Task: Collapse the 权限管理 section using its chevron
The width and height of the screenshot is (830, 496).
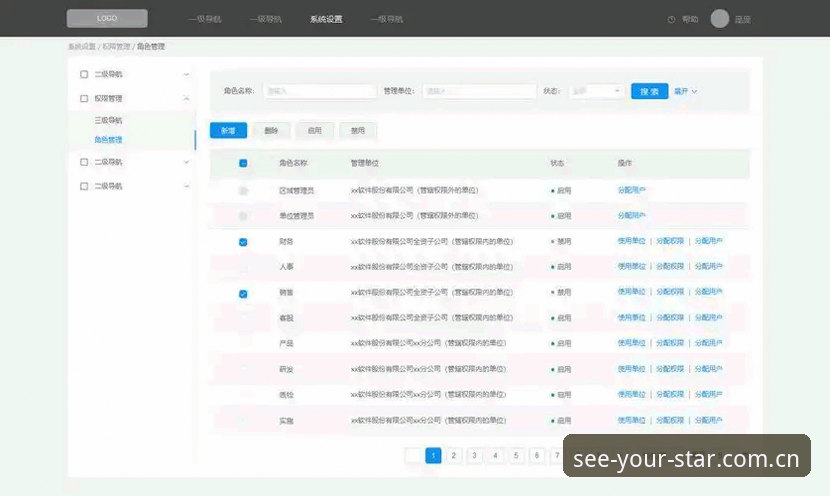Action: coord(186,98)
